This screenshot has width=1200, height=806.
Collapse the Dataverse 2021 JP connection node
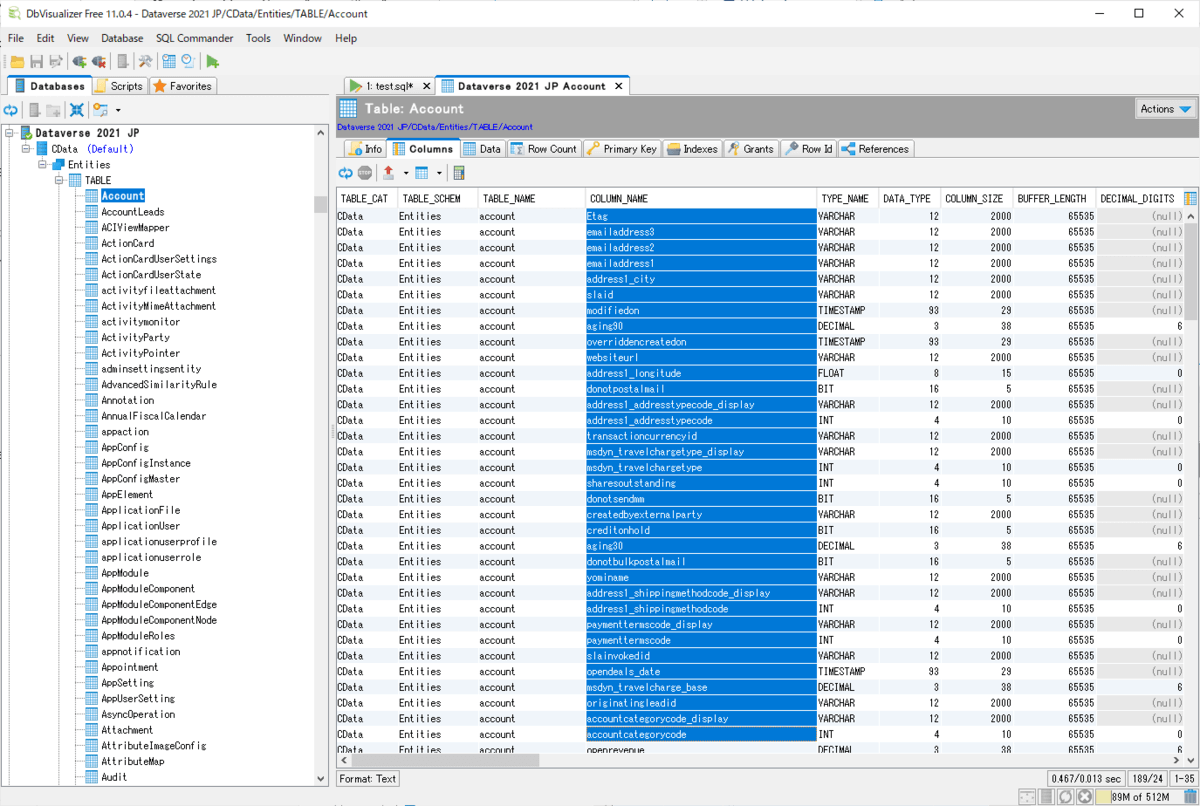coord(10,133)
